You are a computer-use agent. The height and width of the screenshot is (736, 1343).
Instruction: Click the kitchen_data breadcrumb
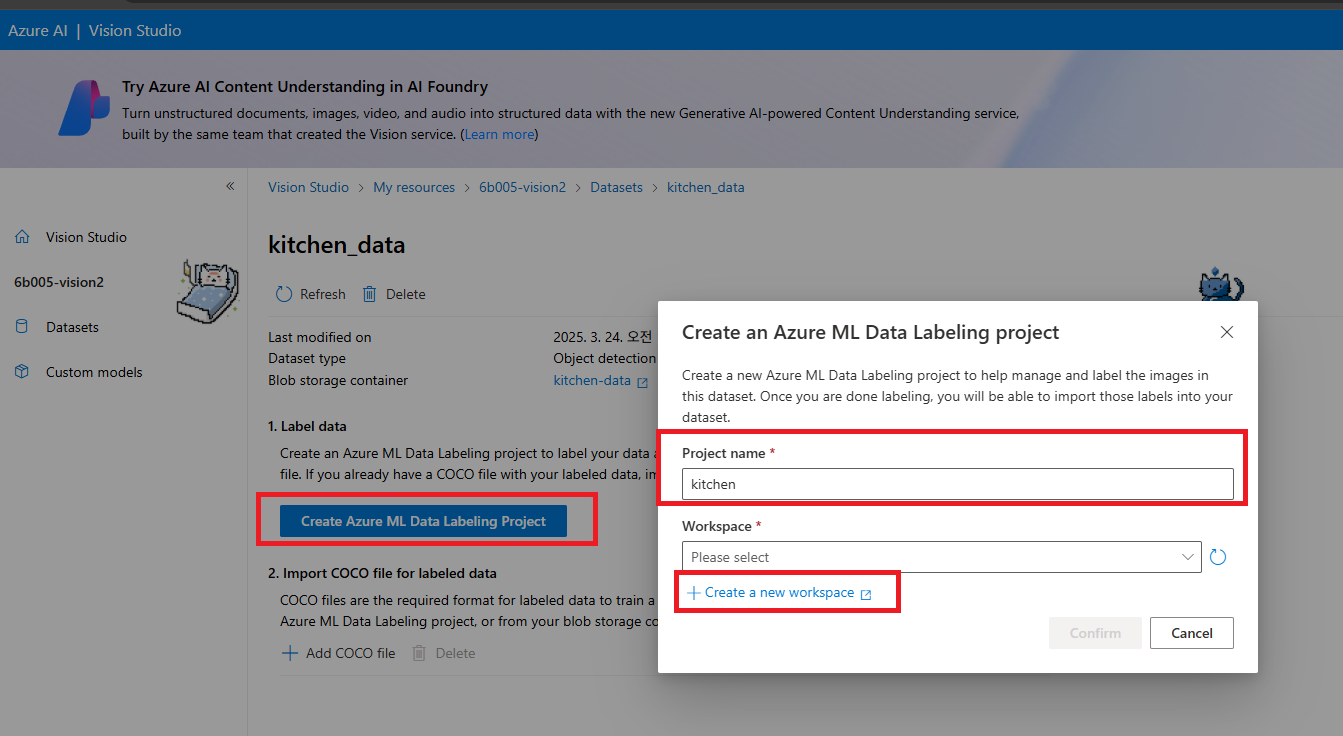(x=705, y=187)
